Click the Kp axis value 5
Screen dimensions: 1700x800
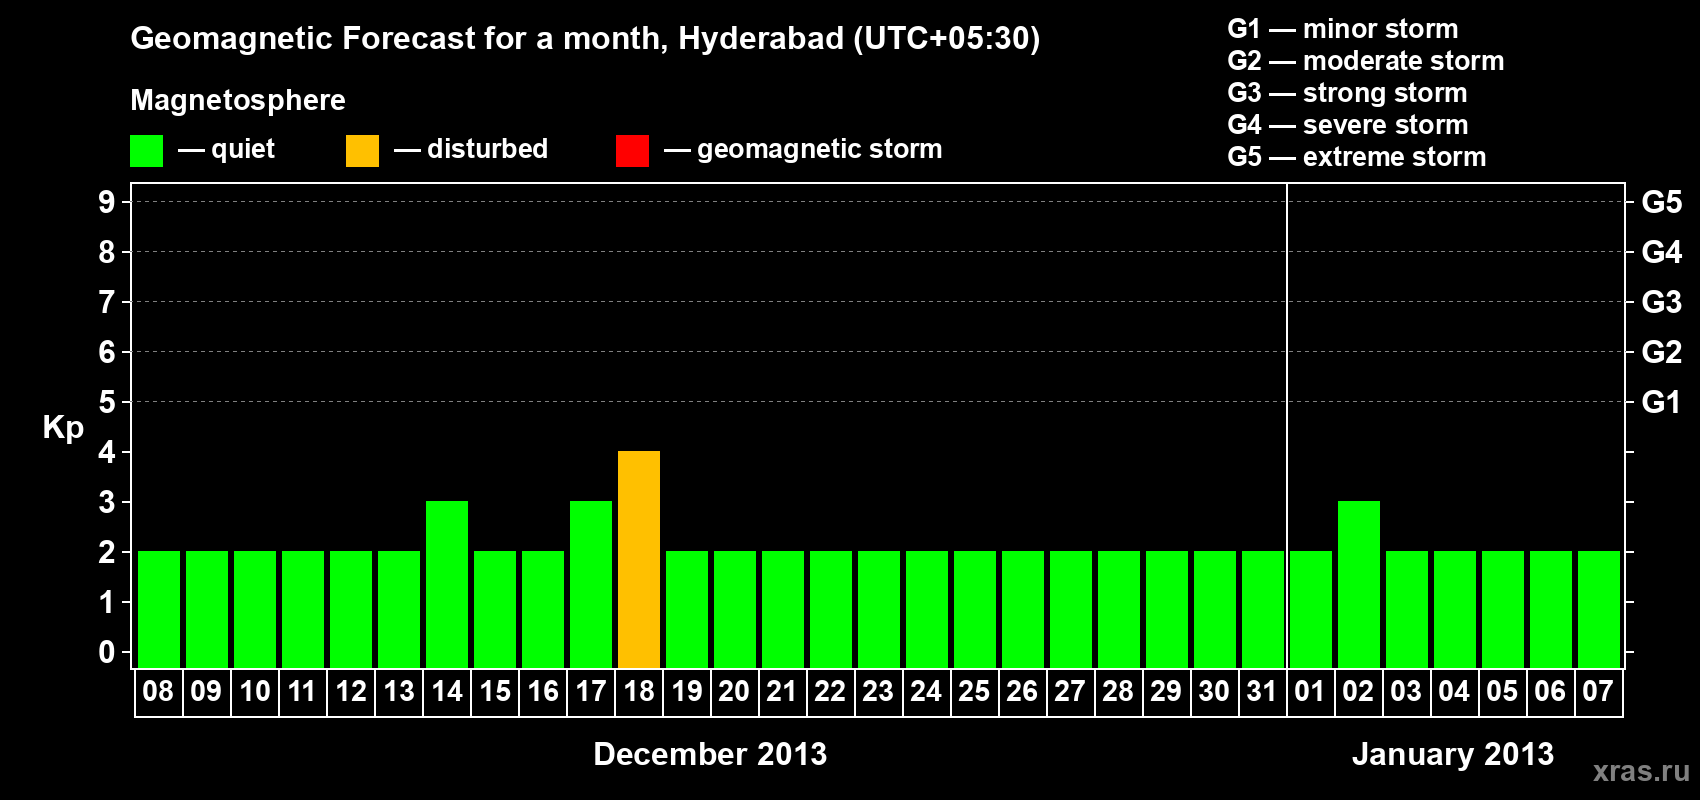click(107, 402)
